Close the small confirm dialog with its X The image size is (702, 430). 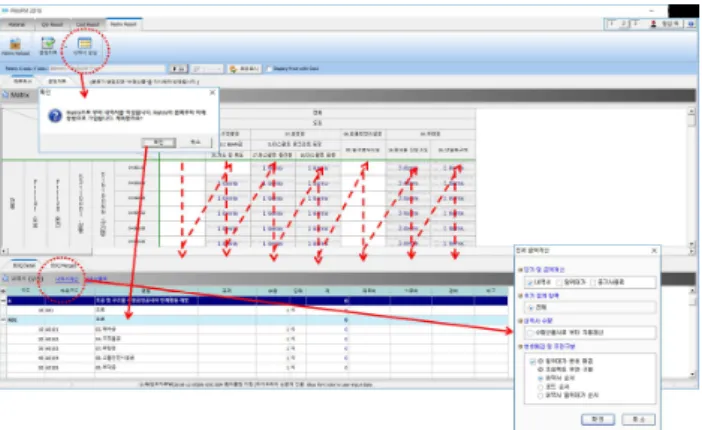coord(212,92)
